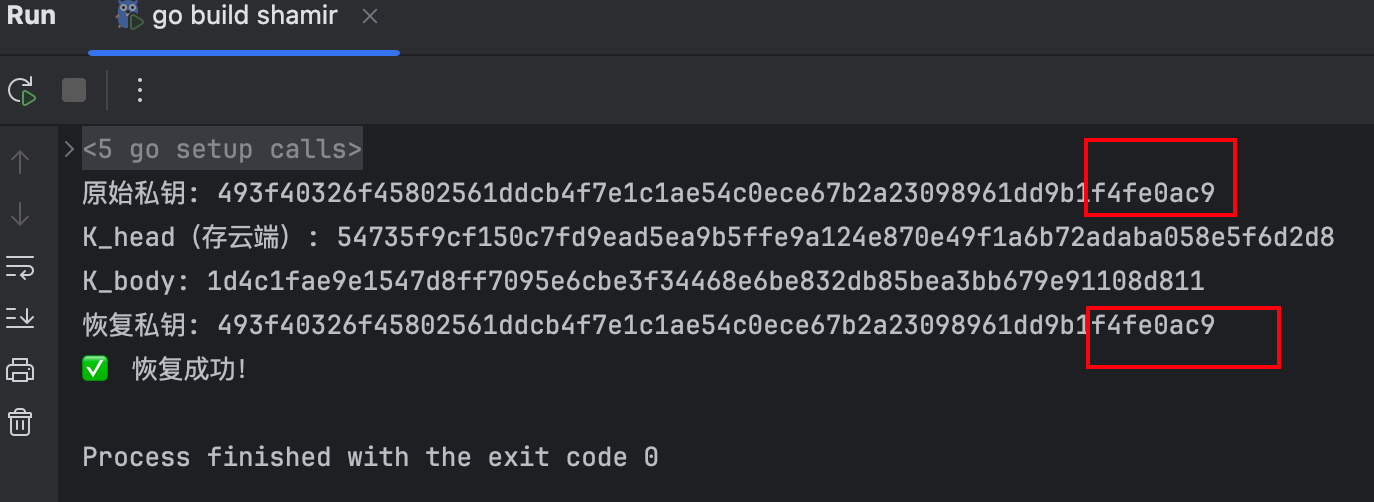The image size is (1374, 502).
Task: Click the Go gopher icon in run tab
Action: tap(129, 16)
